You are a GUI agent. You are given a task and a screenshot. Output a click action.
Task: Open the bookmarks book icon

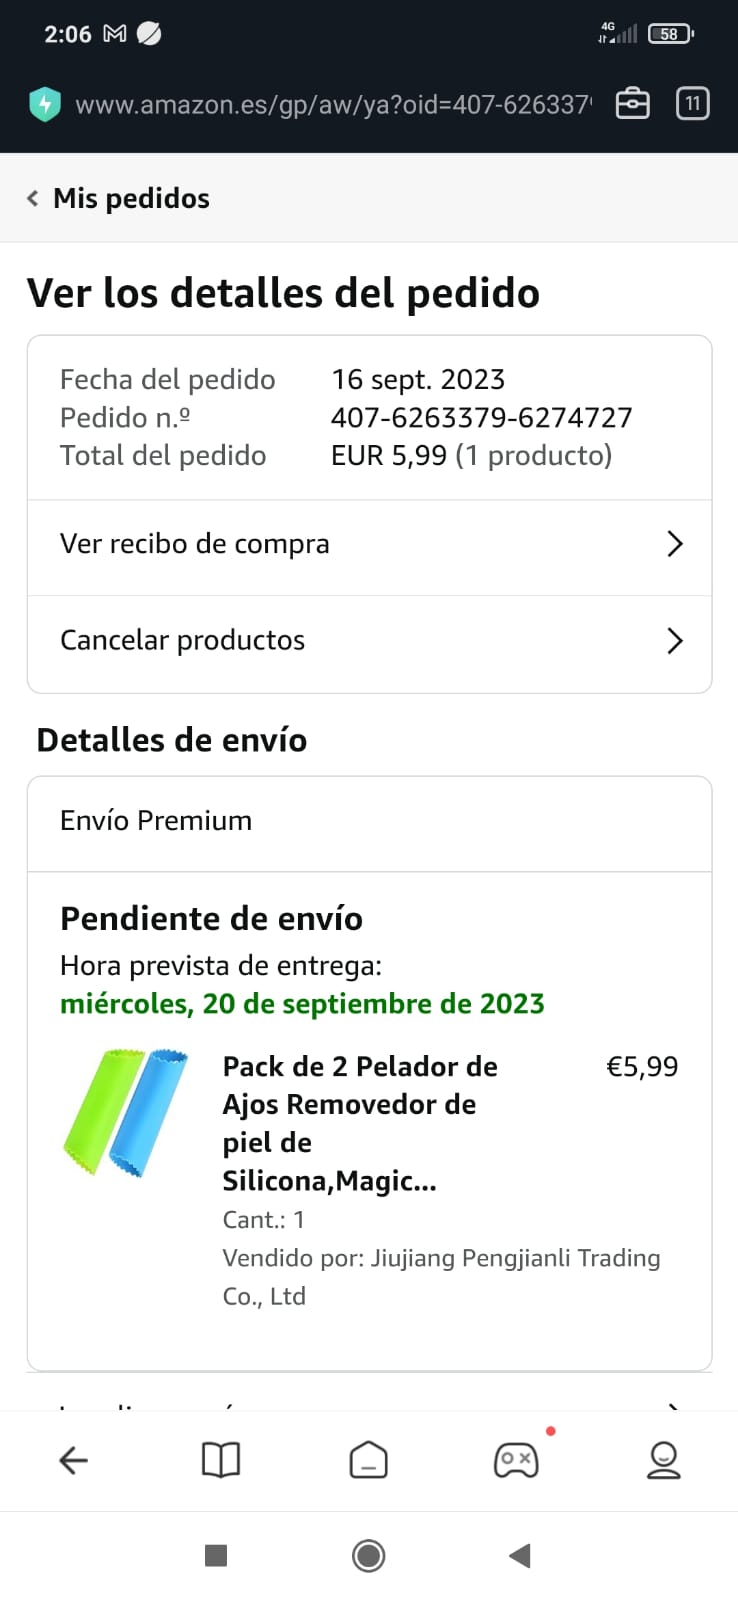pyautogui.click(x=221, y=1460)
